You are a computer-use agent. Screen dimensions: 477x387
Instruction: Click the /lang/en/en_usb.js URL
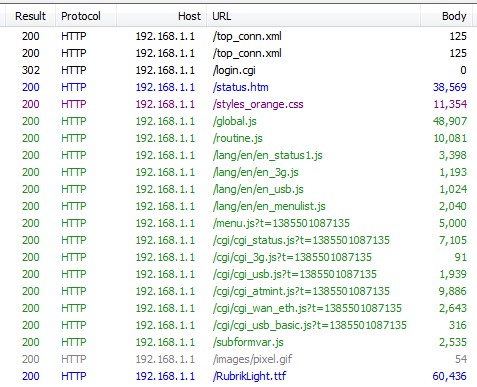coord(258,189)
